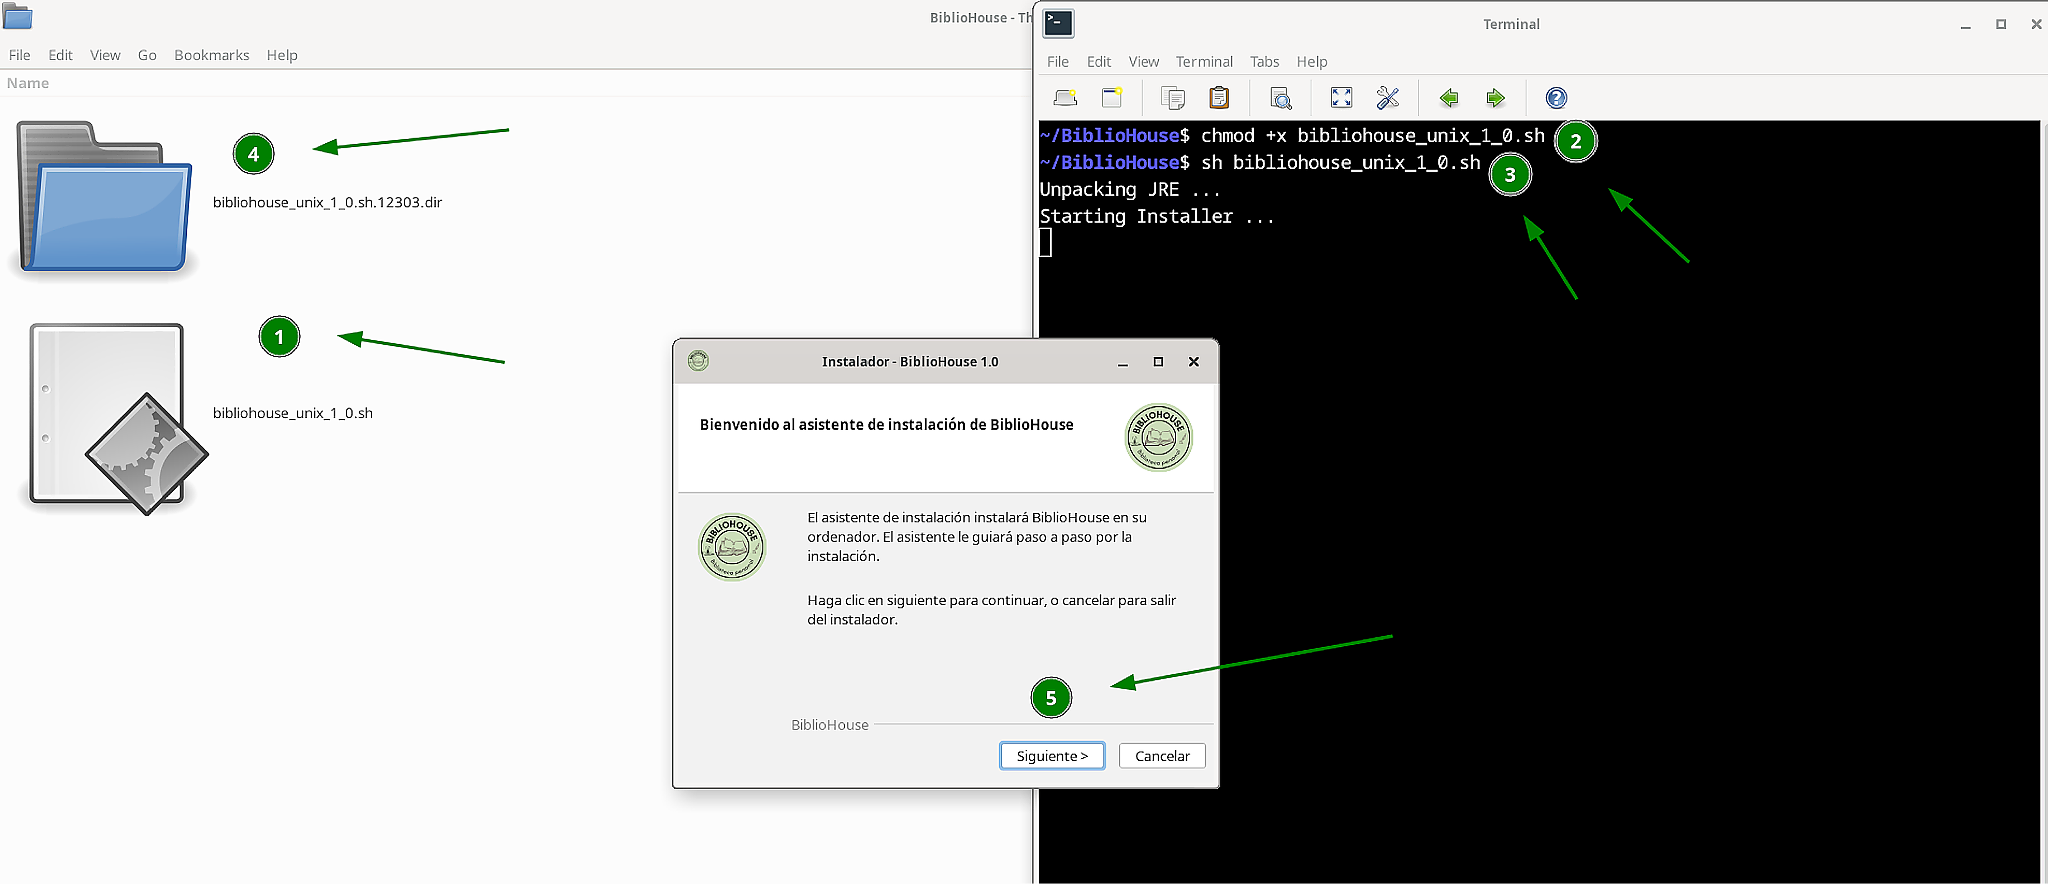Click the Paste clipboard icon in Terminal
The height and width of the screenshot is (884, 2048).
[1219, 98]
